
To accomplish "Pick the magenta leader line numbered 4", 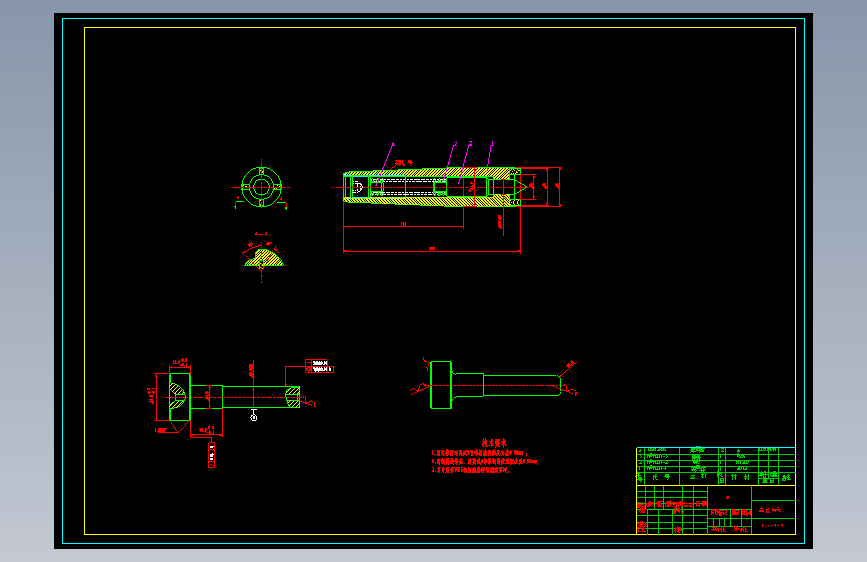I will coord(385,163).
